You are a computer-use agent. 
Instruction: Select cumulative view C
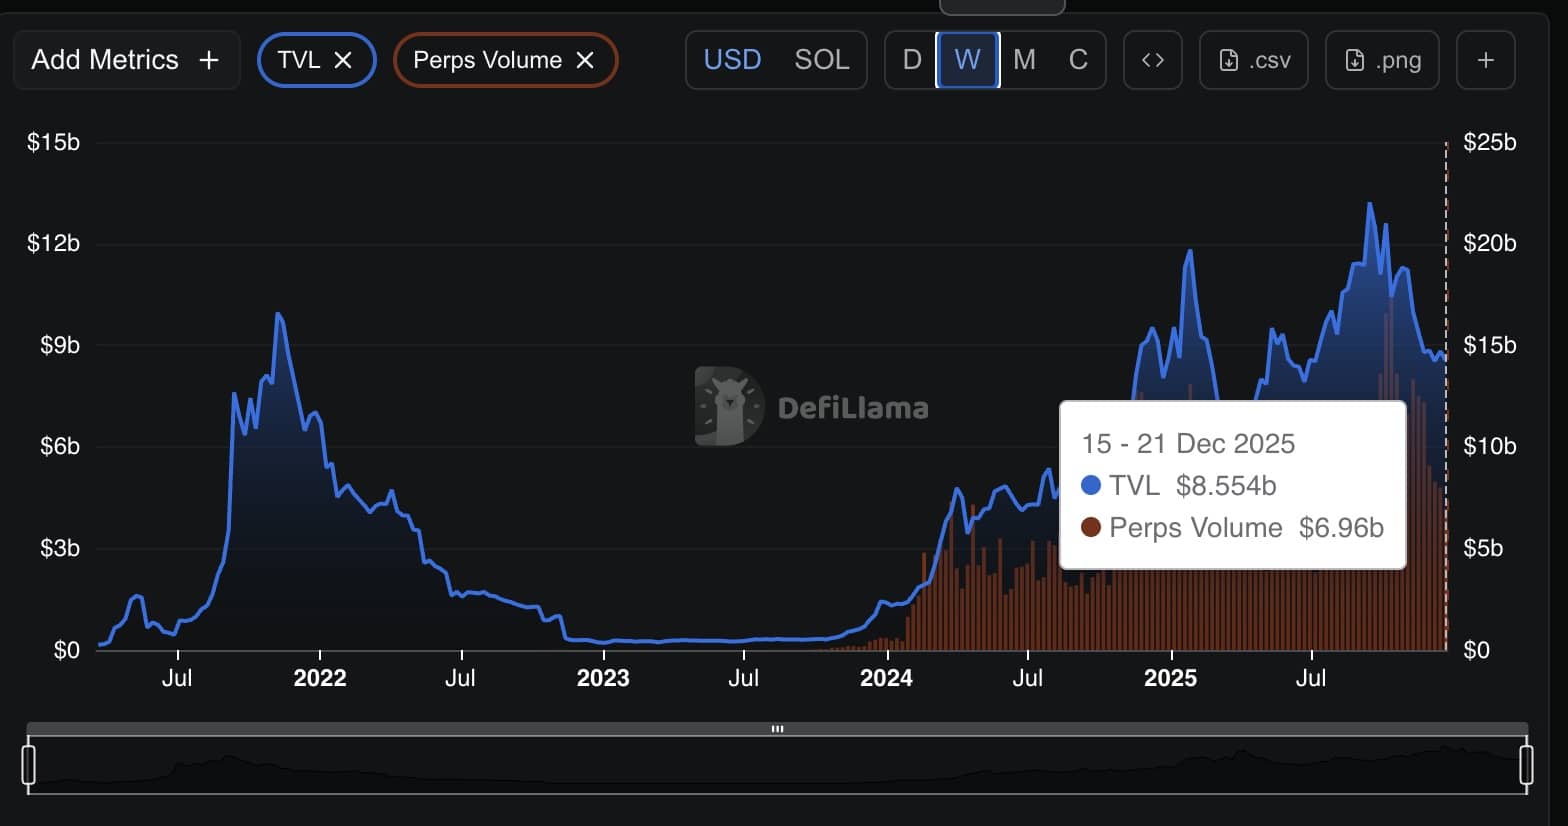click(1078, 60)
